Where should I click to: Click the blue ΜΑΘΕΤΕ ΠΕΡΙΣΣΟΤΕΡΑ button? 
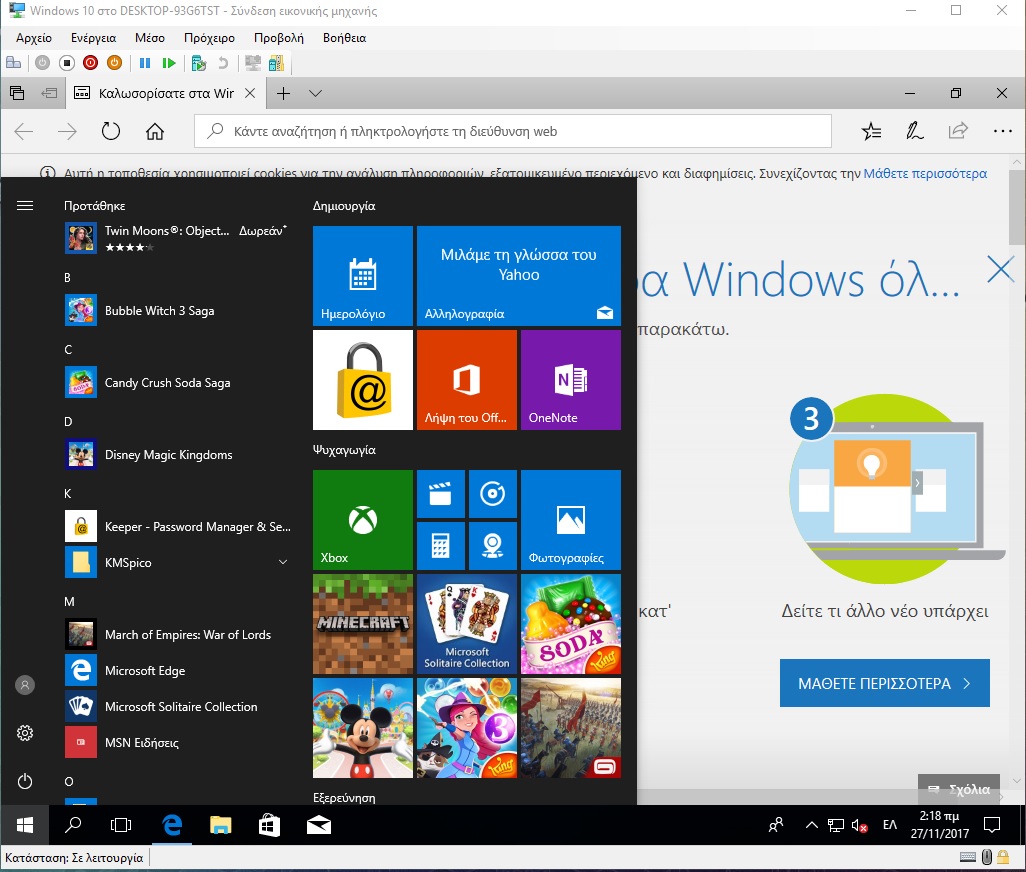click(885, 683)
